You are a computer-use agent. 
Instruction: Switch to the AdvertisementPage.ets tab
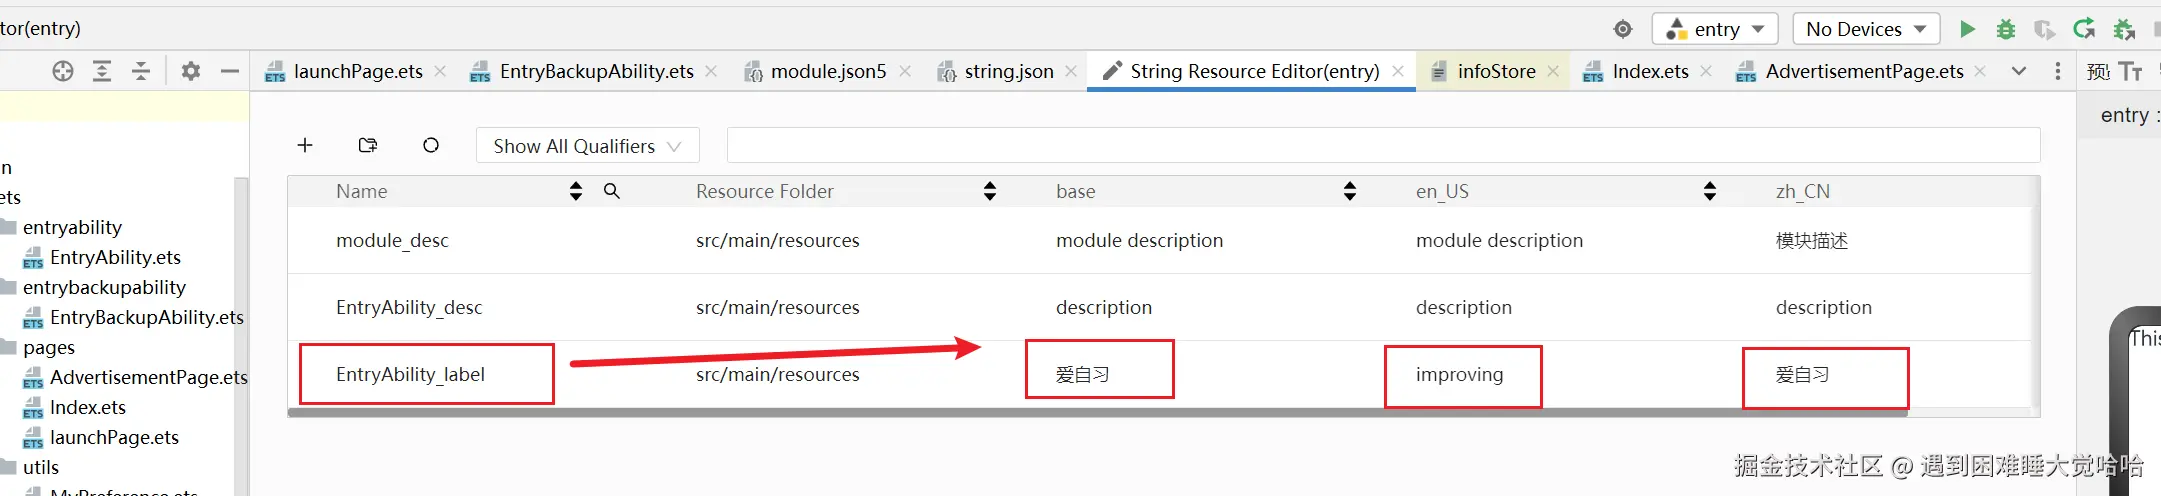(x=1863, y=71)
